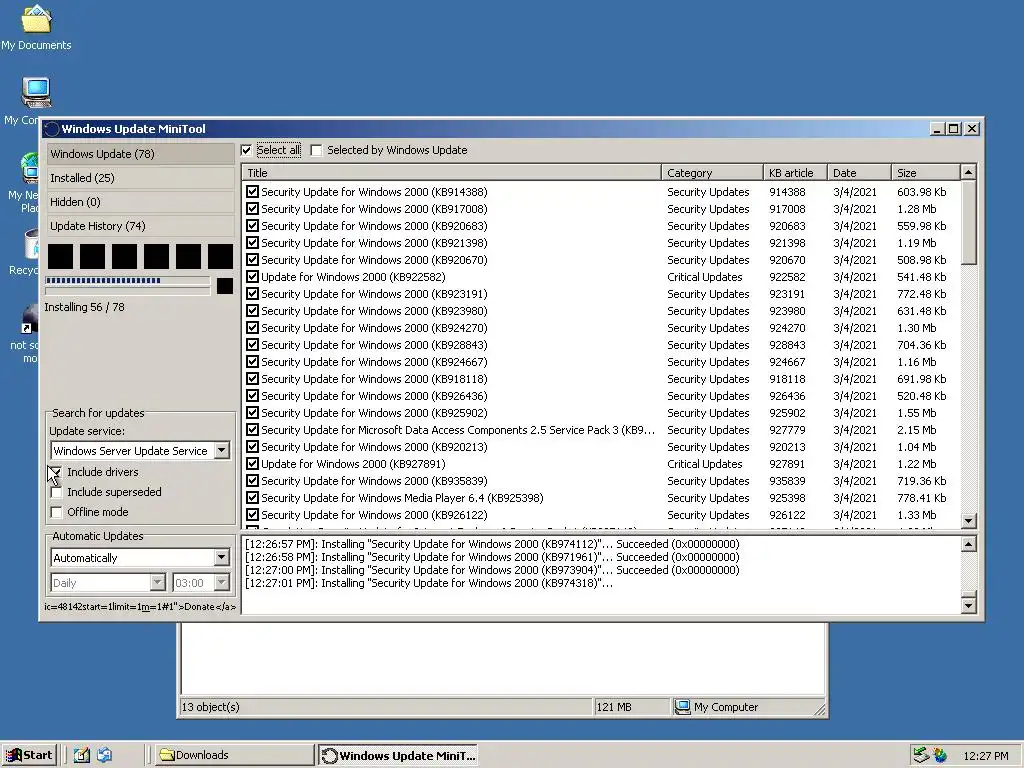
Task: Open My Computer desktop icon
Action: (36, 93)
